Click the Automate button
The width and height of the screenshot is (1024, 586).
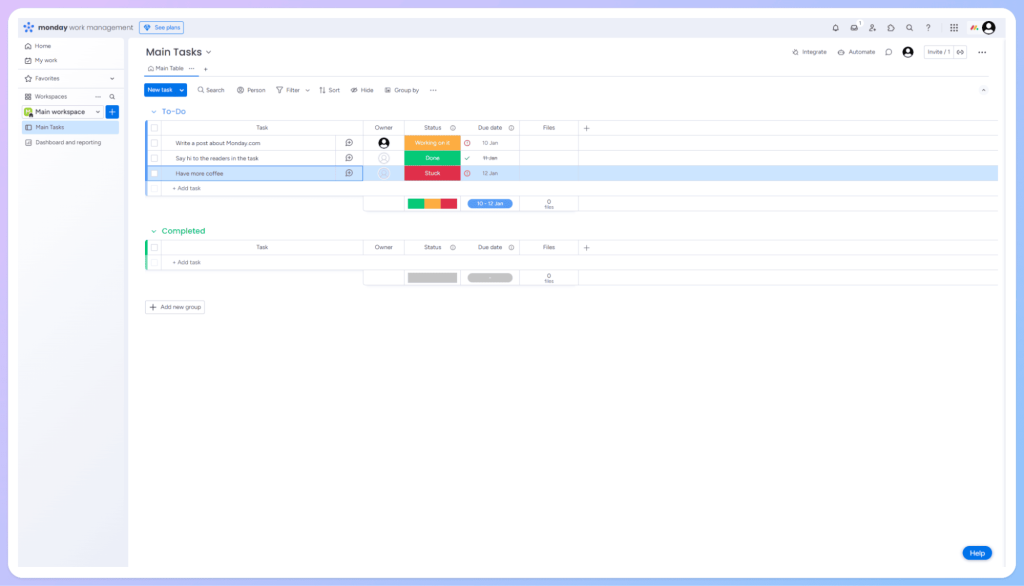(x=856, y=52)
